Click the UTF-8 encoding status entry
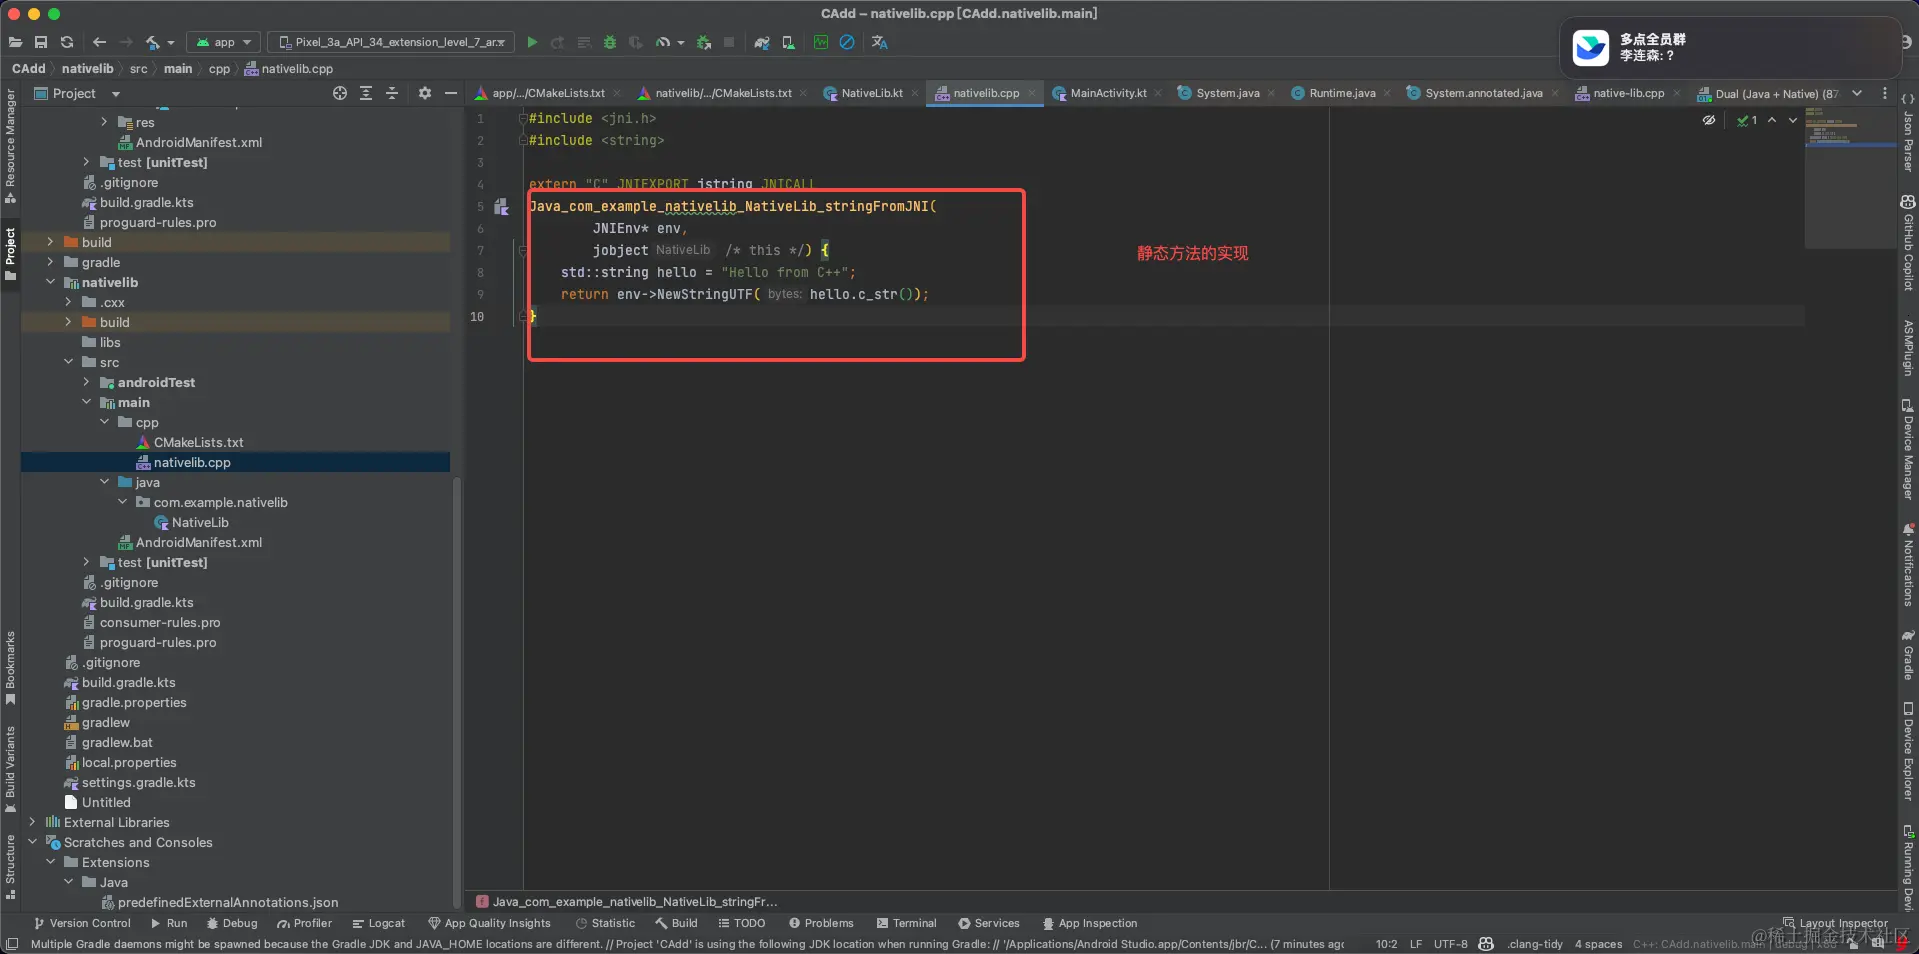 click(1450, 944)
